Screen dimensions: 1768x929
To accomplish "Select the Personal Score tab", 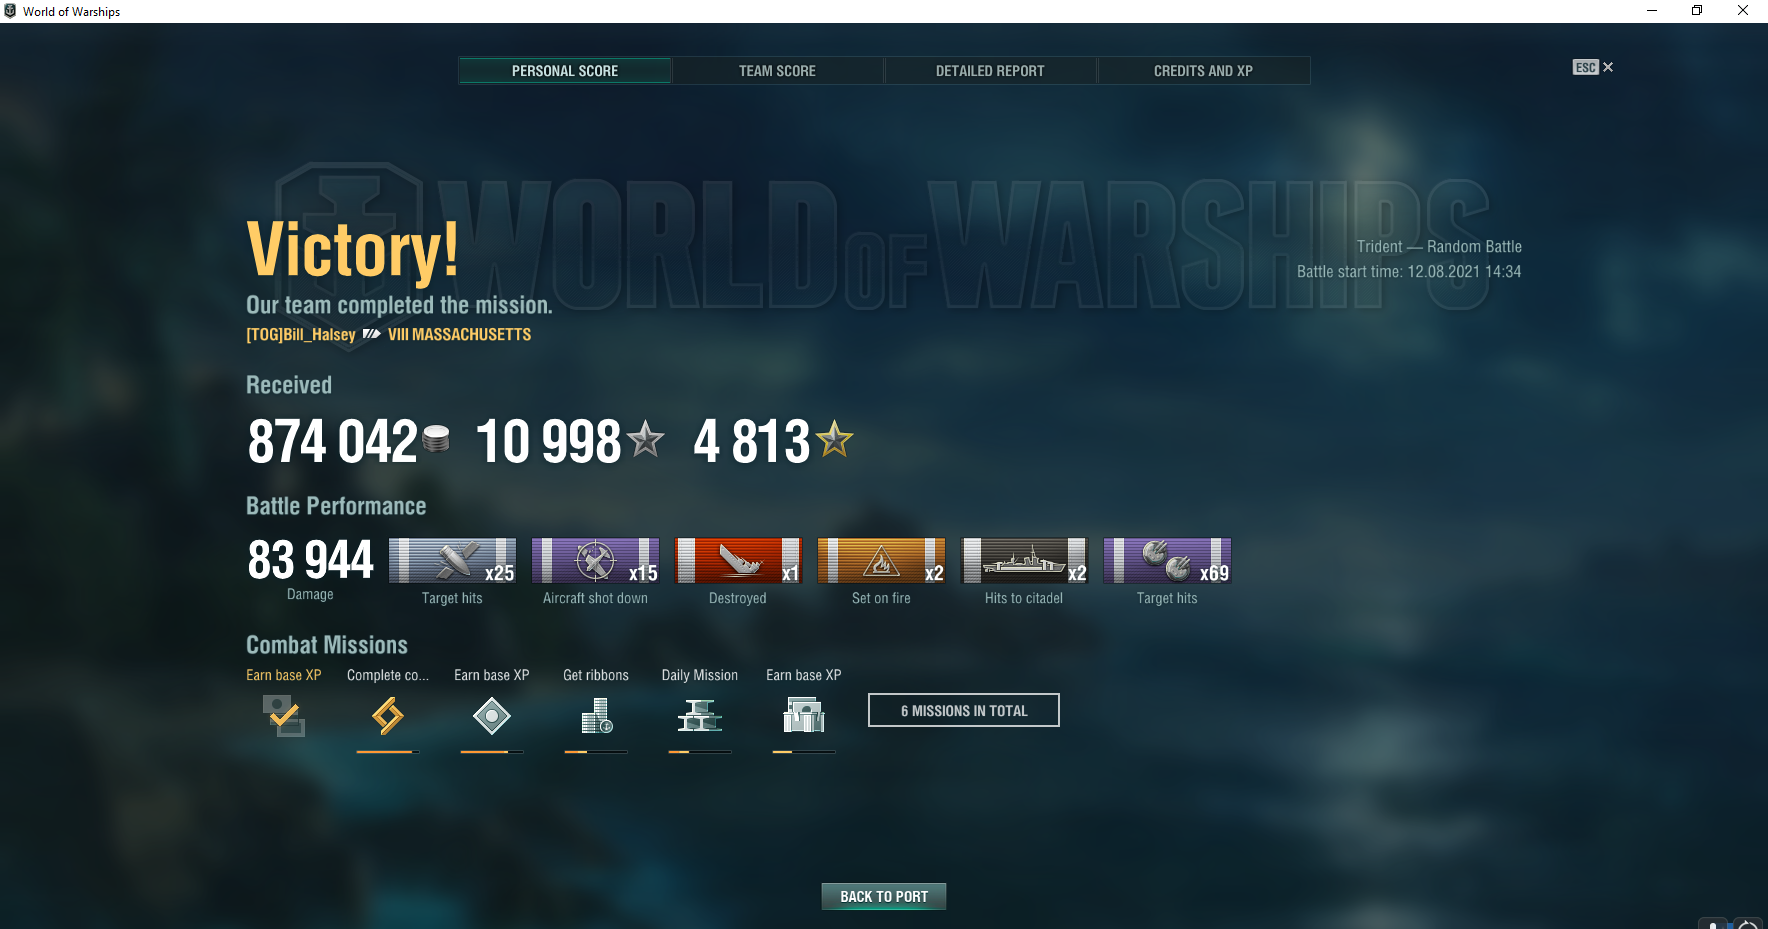I will (x=565, y=71).
